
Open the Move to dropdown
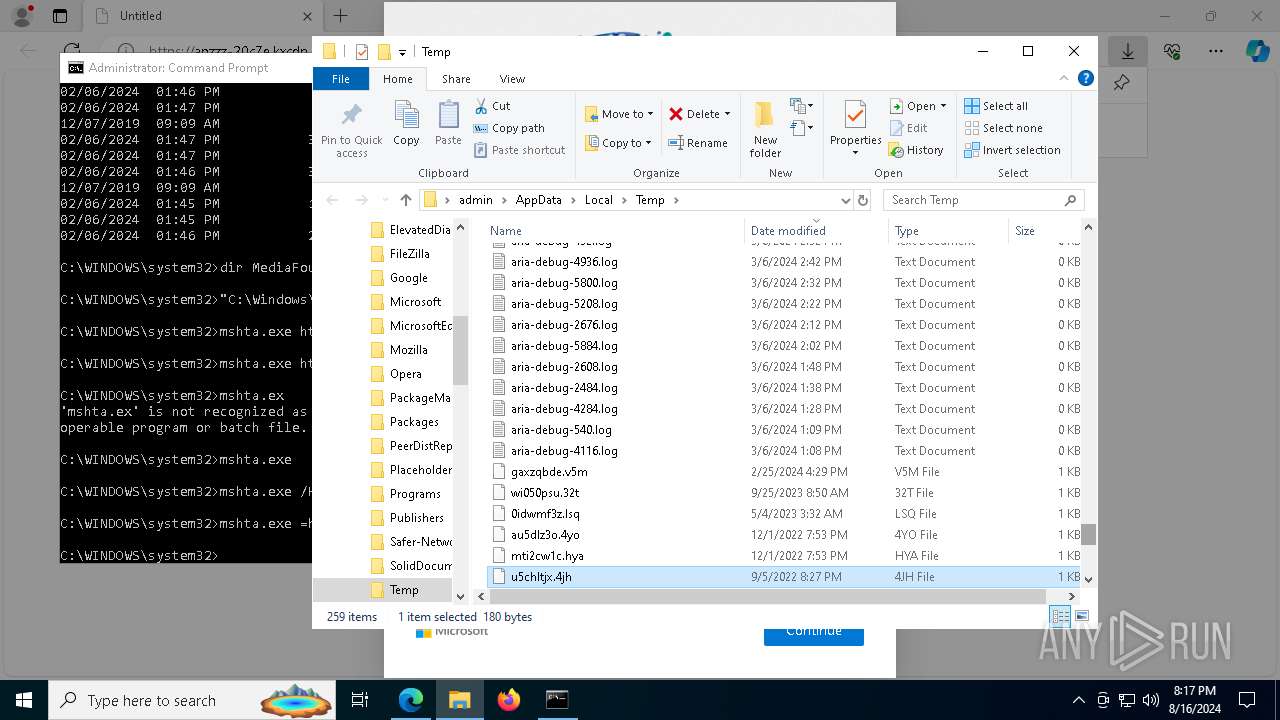(620, 114)
